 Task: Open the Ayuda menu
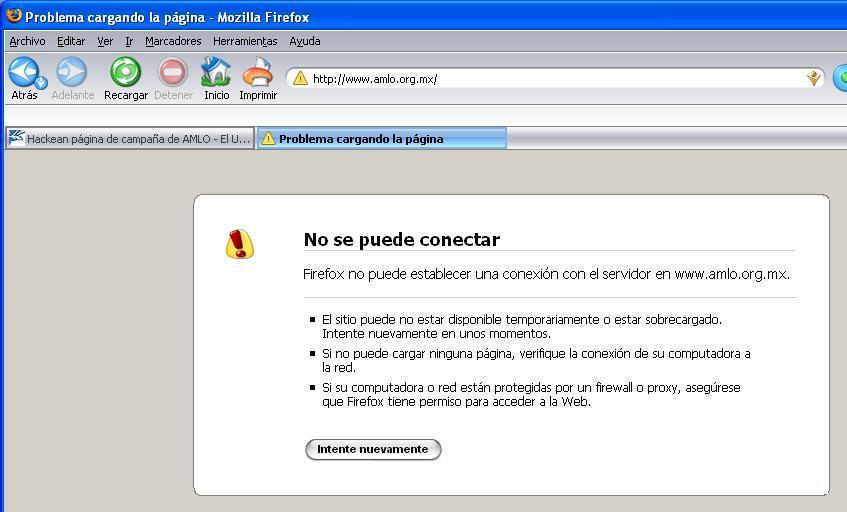[305, 41]
